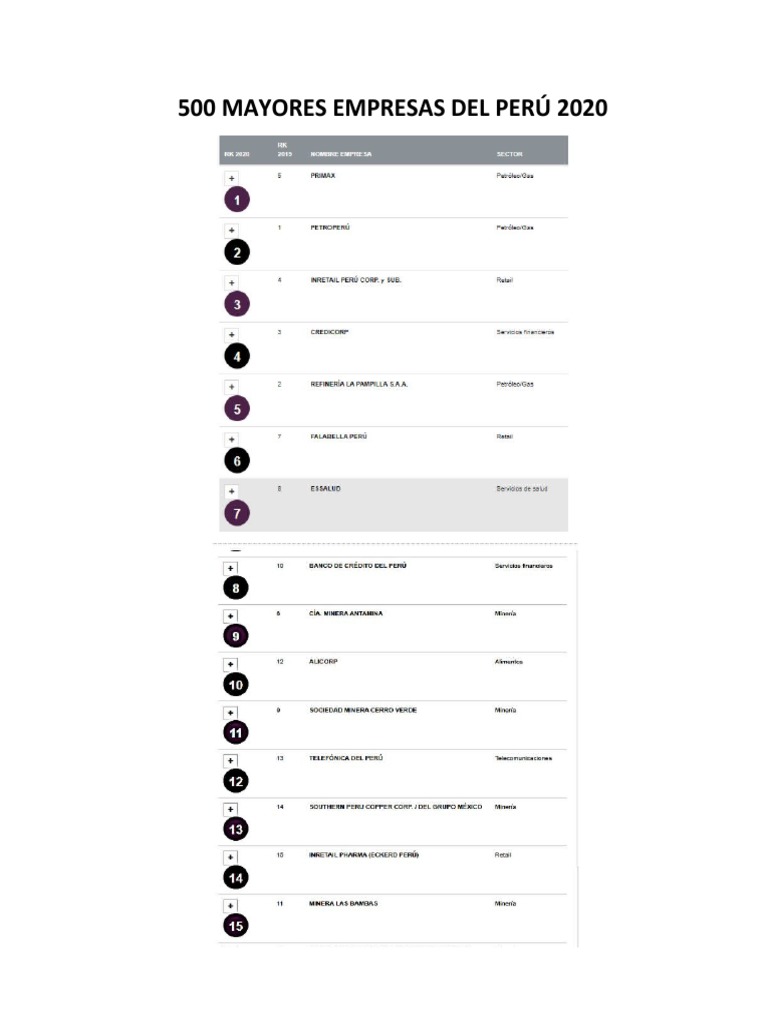
Task: Click the rank 14 circle badge
Action: click(x=236, y=878)
